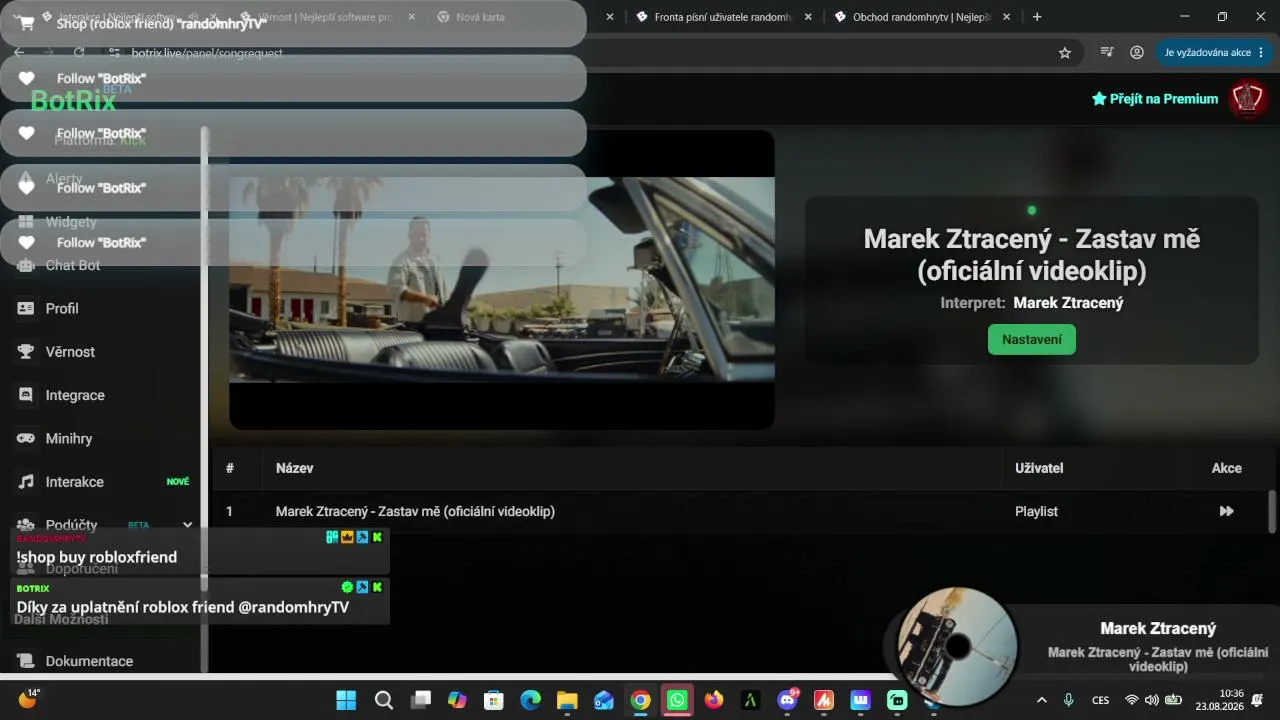Click the Premium star icon
The image size is (1280, 720).
(1099, 99)
